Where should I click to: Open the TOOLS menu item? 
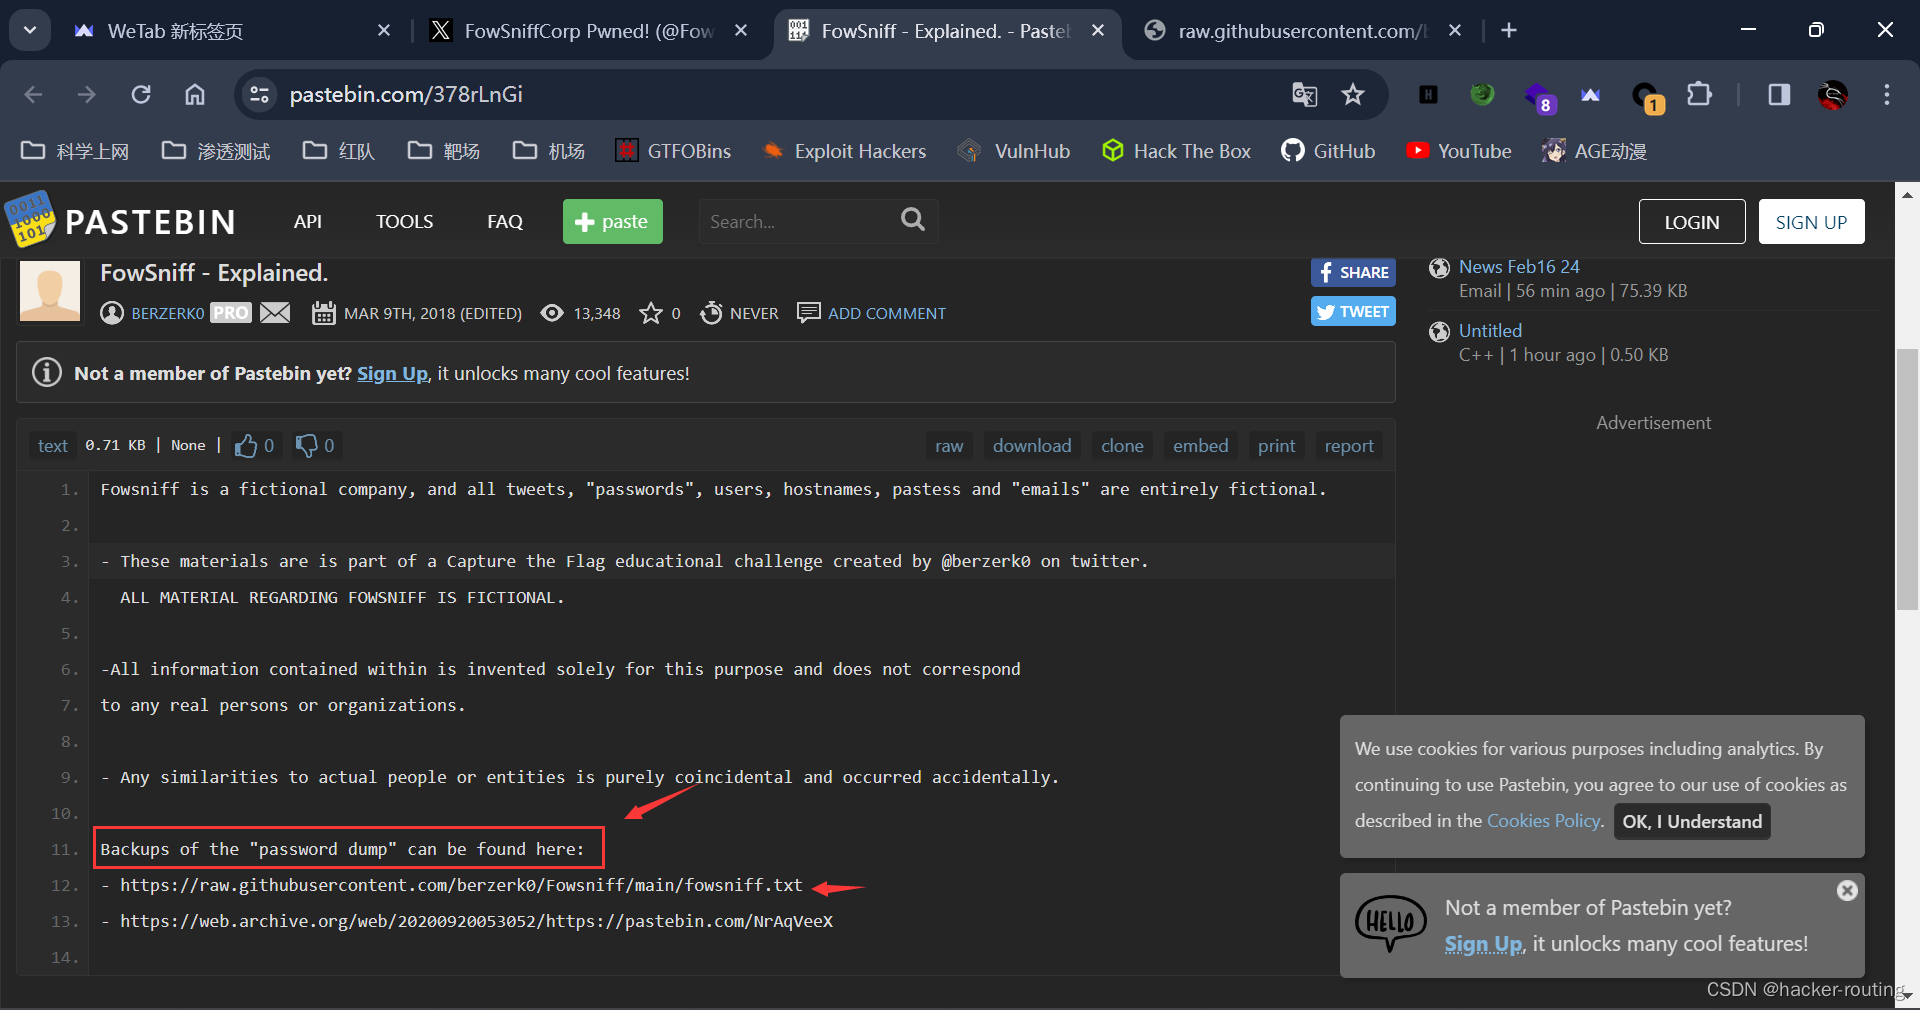[404, 221]
